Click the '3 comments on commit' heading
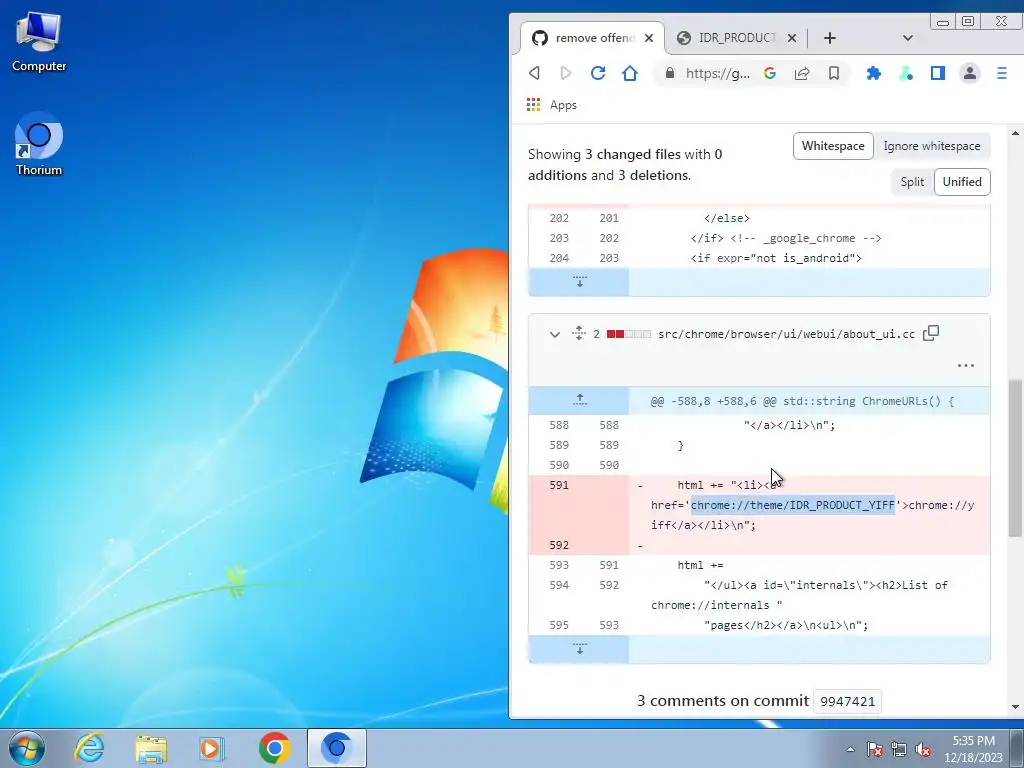 click(x=723, y=701)
